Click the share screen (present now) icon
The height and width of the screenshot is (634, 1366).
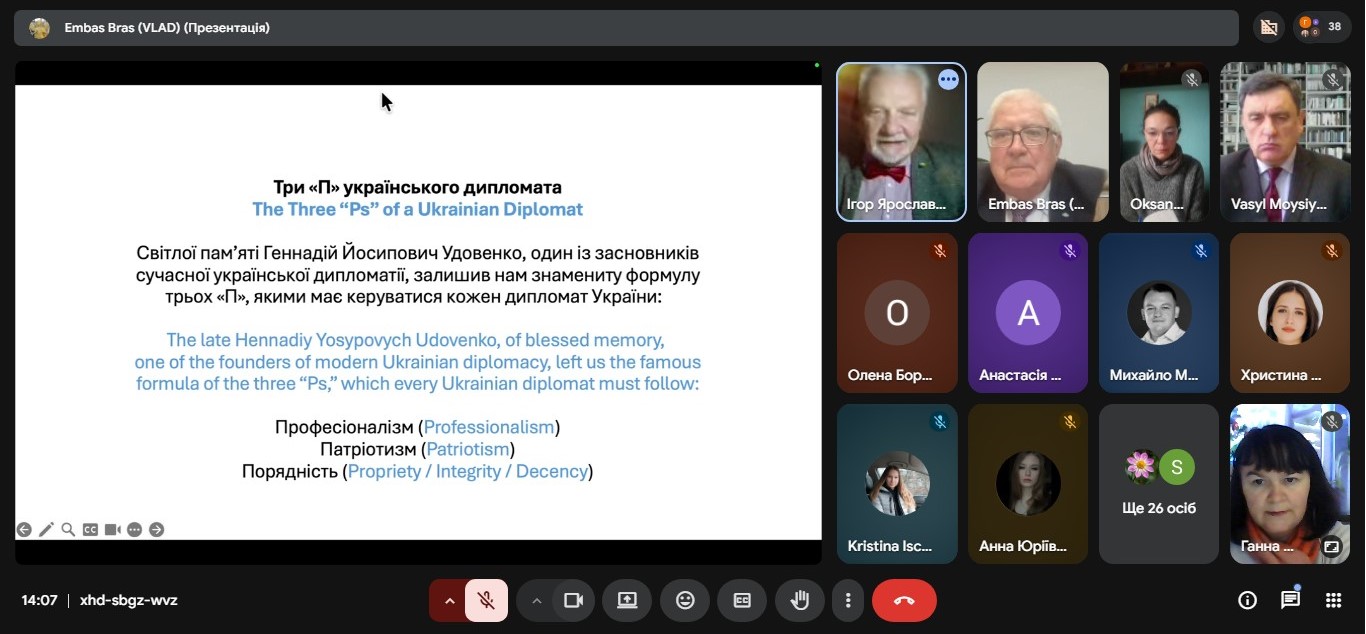(627, 600)
